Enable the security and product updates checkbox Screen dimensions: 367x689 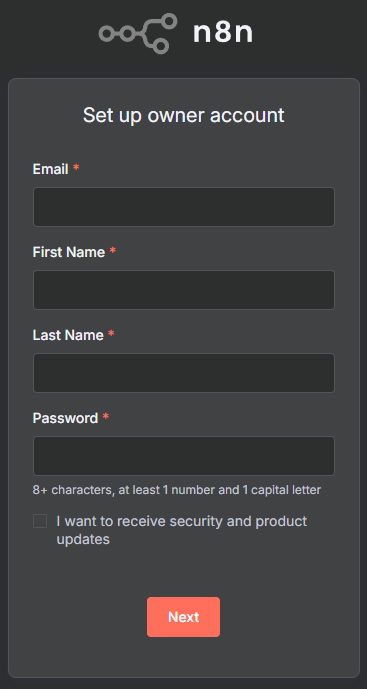(40, 521)
